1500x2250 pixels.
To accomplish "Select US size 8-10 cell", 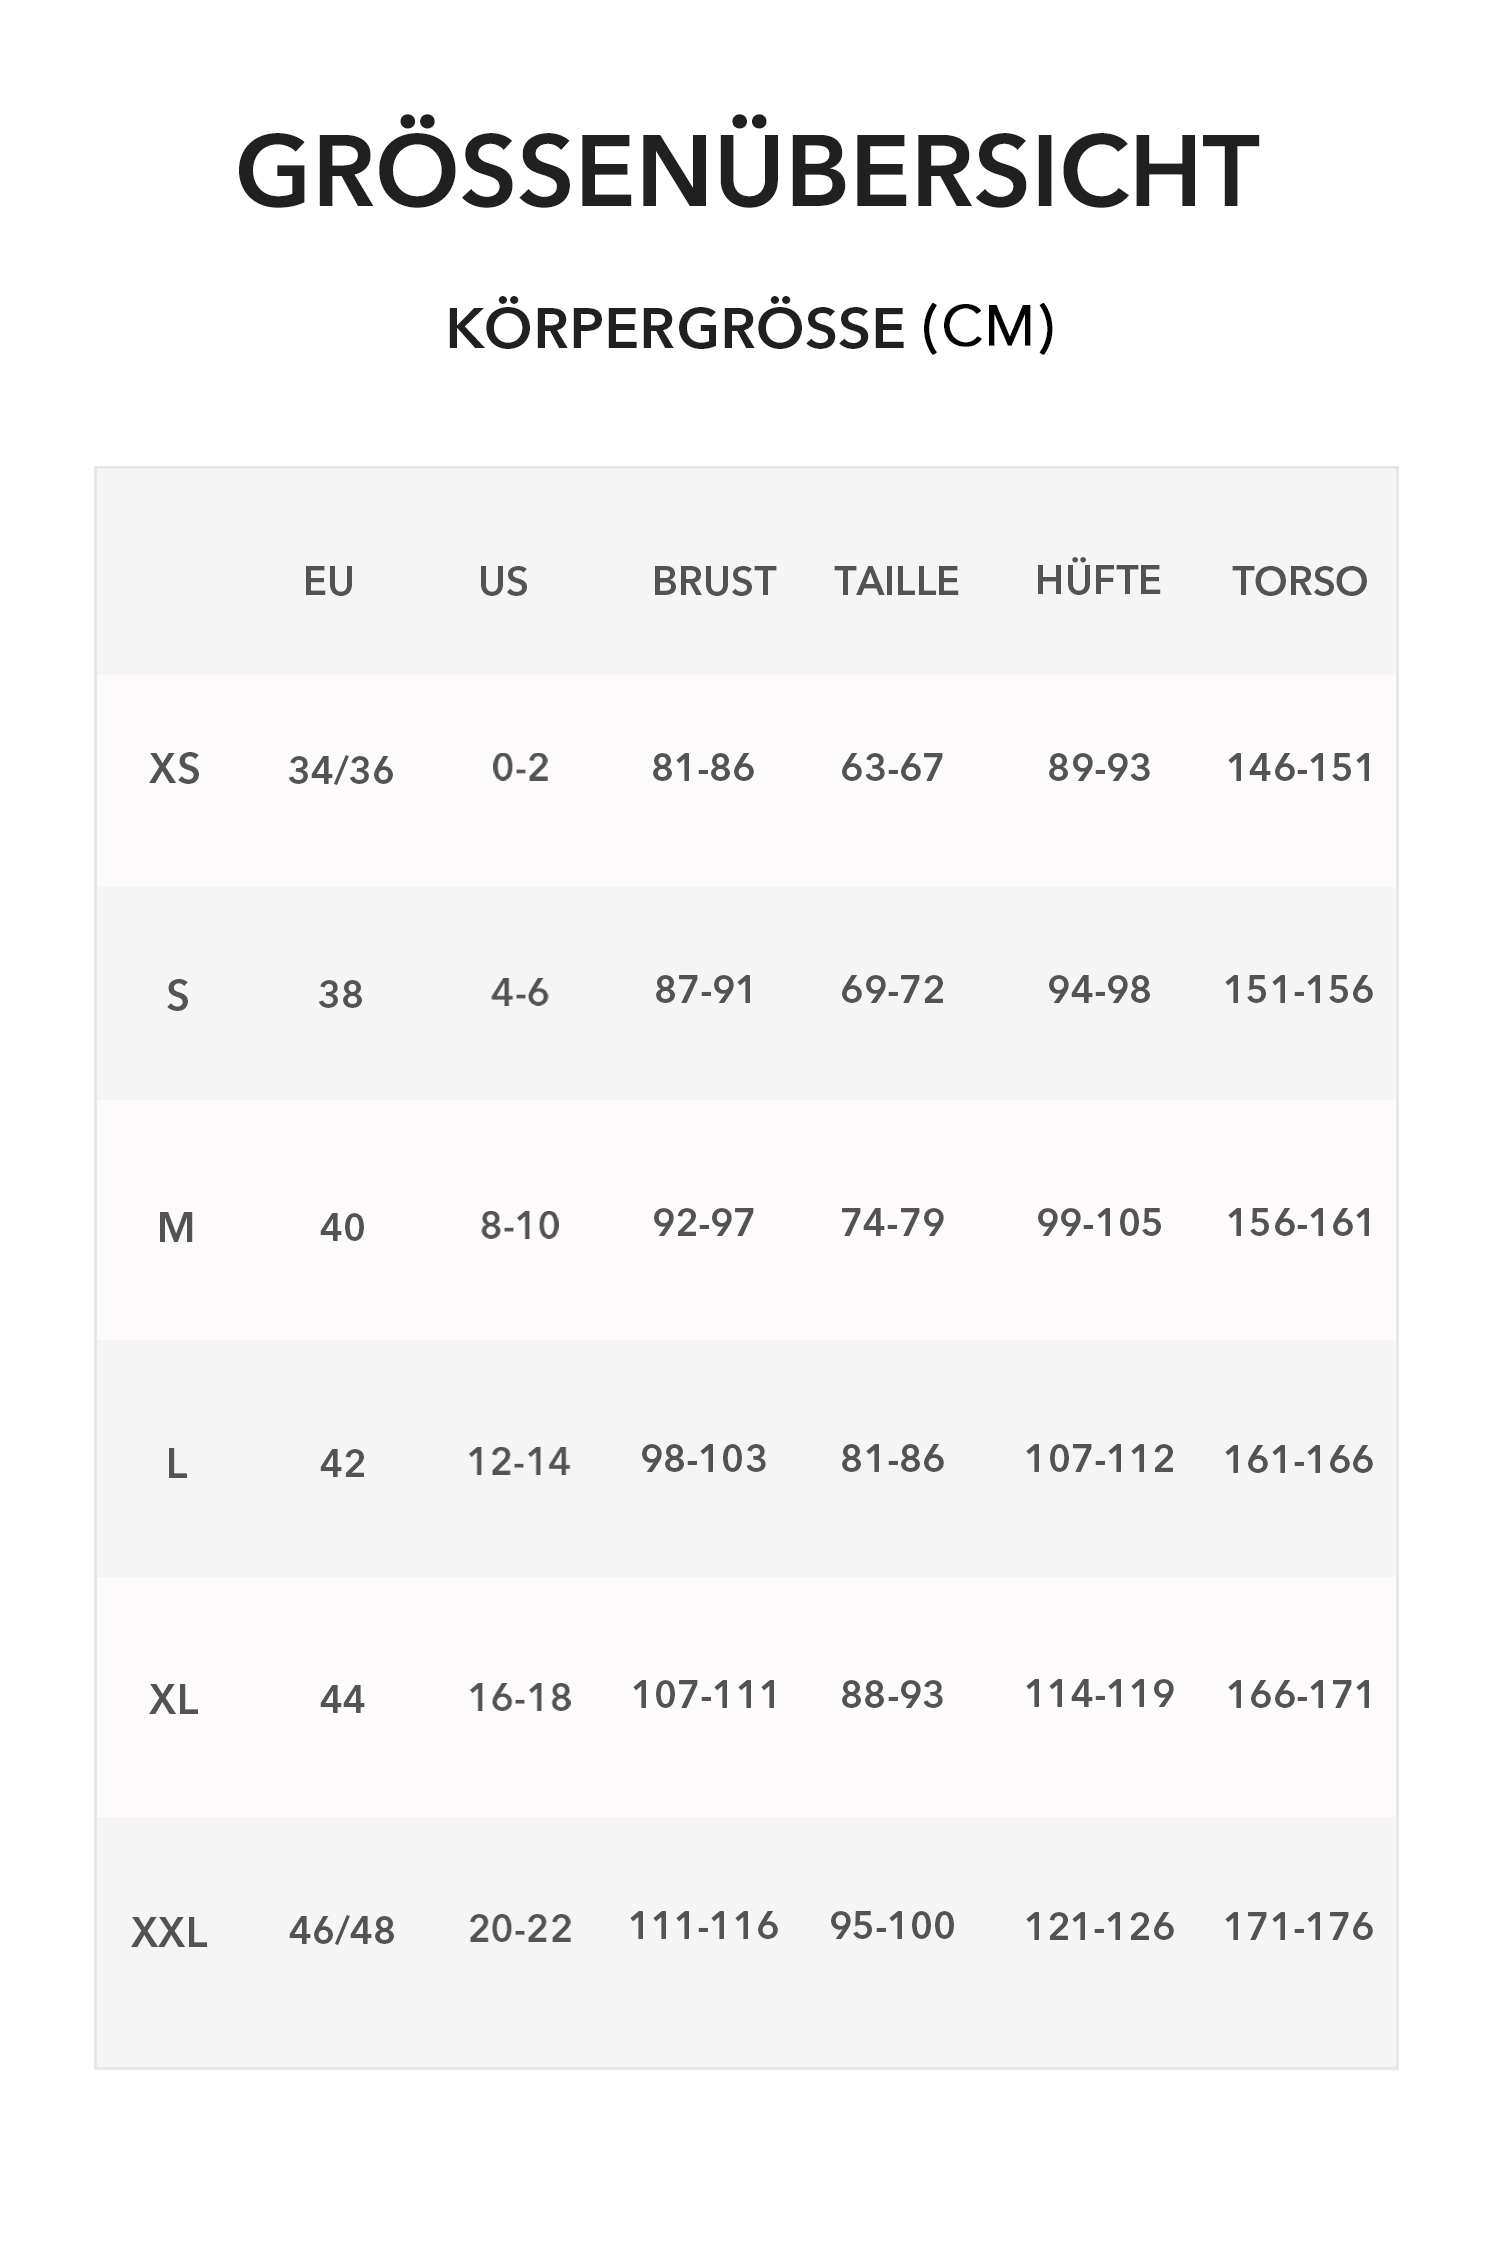I will click(x=520, y=1225).
